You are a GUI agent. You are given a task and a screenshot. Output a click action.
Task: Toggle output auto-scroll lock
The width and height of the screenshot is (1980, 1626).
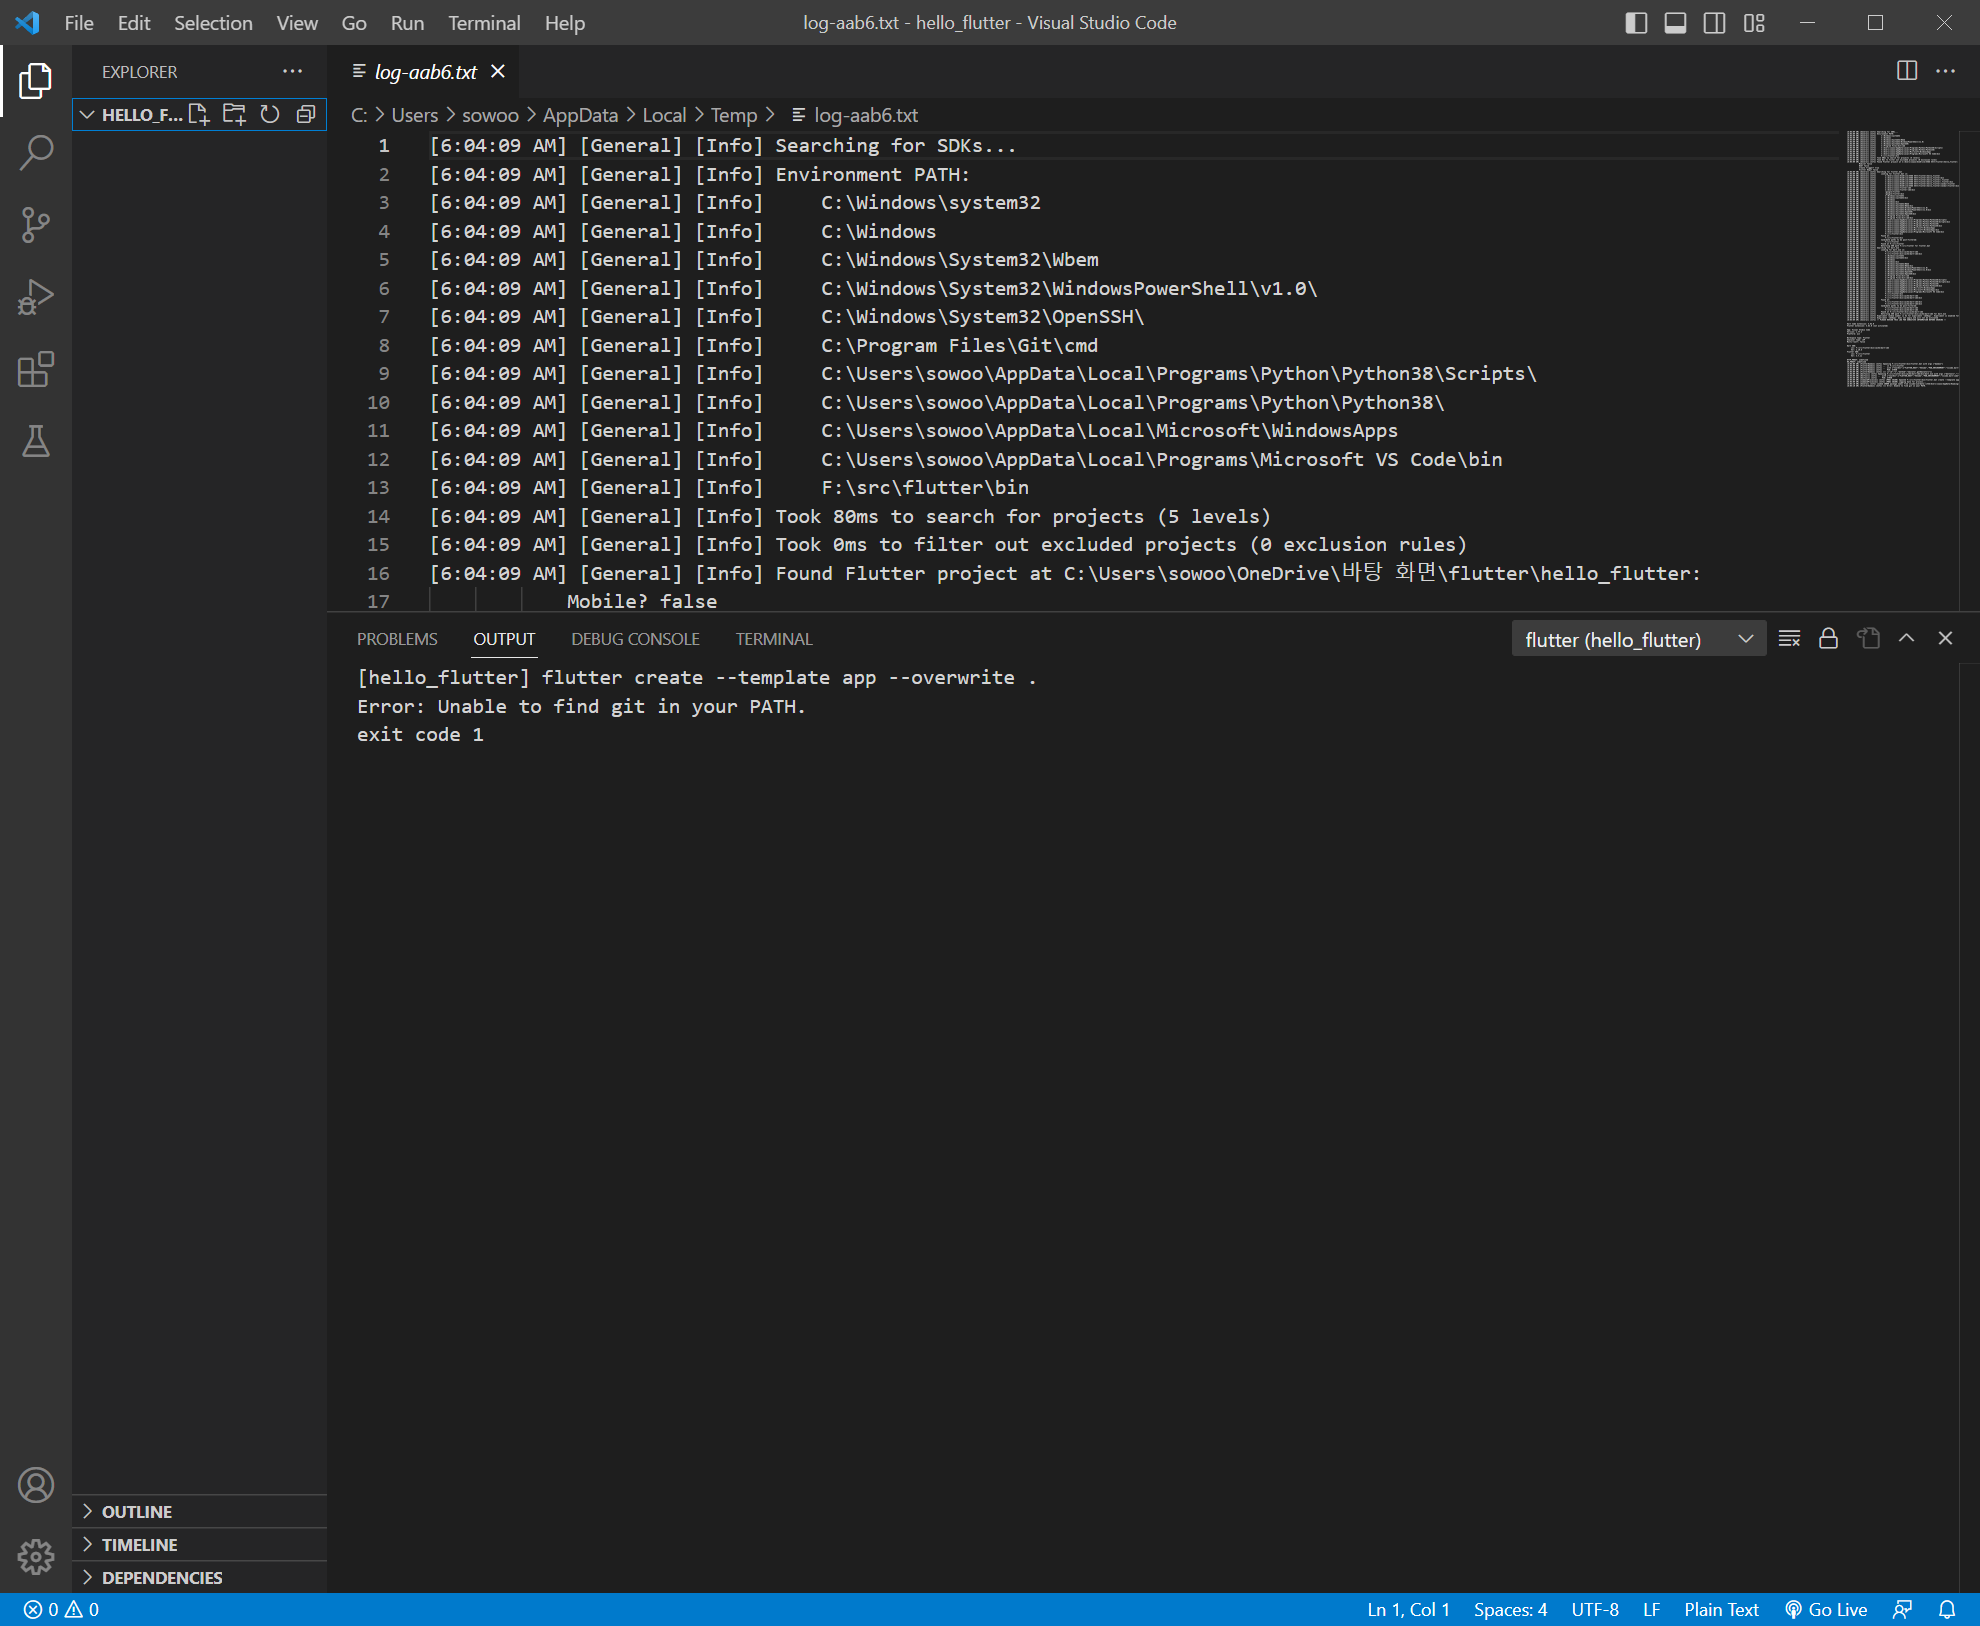point(1829,639)
